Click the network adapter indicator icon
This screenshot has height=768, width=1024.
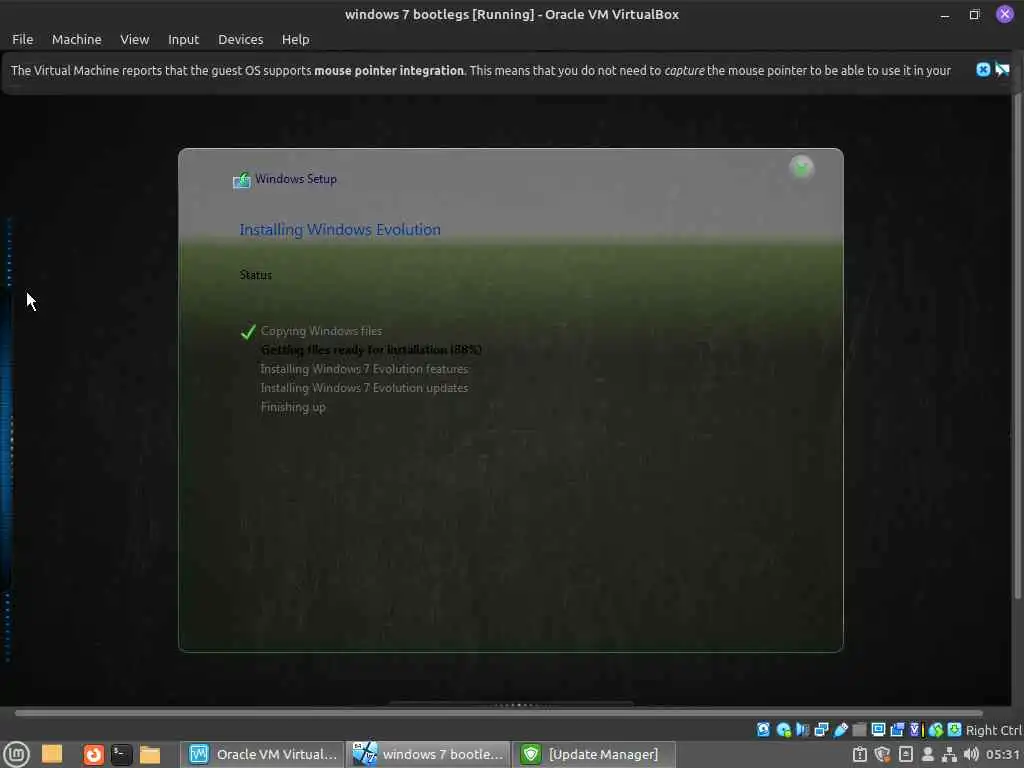[x=822, y=729]
